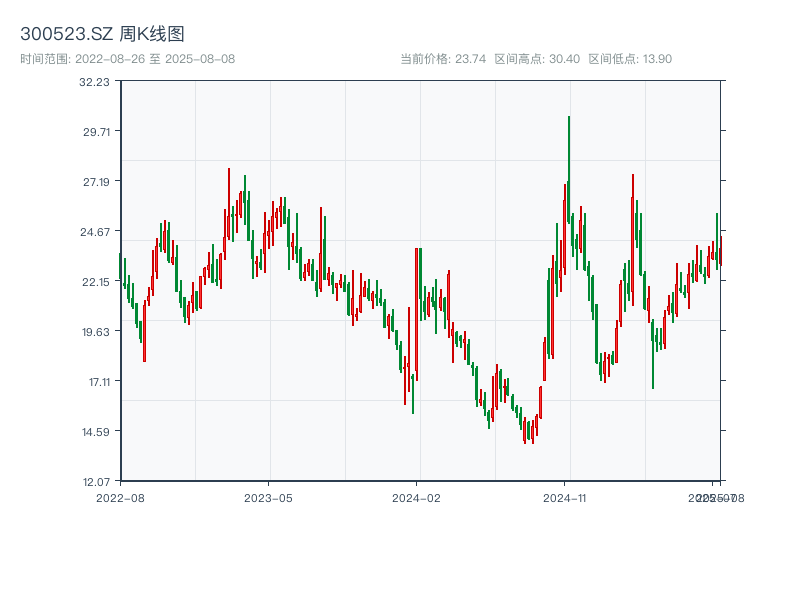
Task: Click the 2022-08 x-axis date label
Action: click(x=120, y=497)
